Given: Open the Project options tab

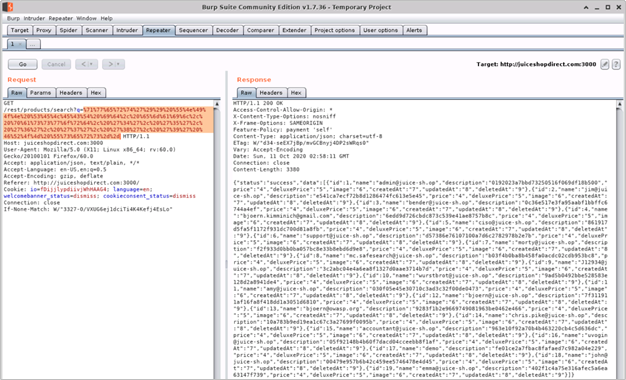Looking at the screenshot, I should coord(335,30).
